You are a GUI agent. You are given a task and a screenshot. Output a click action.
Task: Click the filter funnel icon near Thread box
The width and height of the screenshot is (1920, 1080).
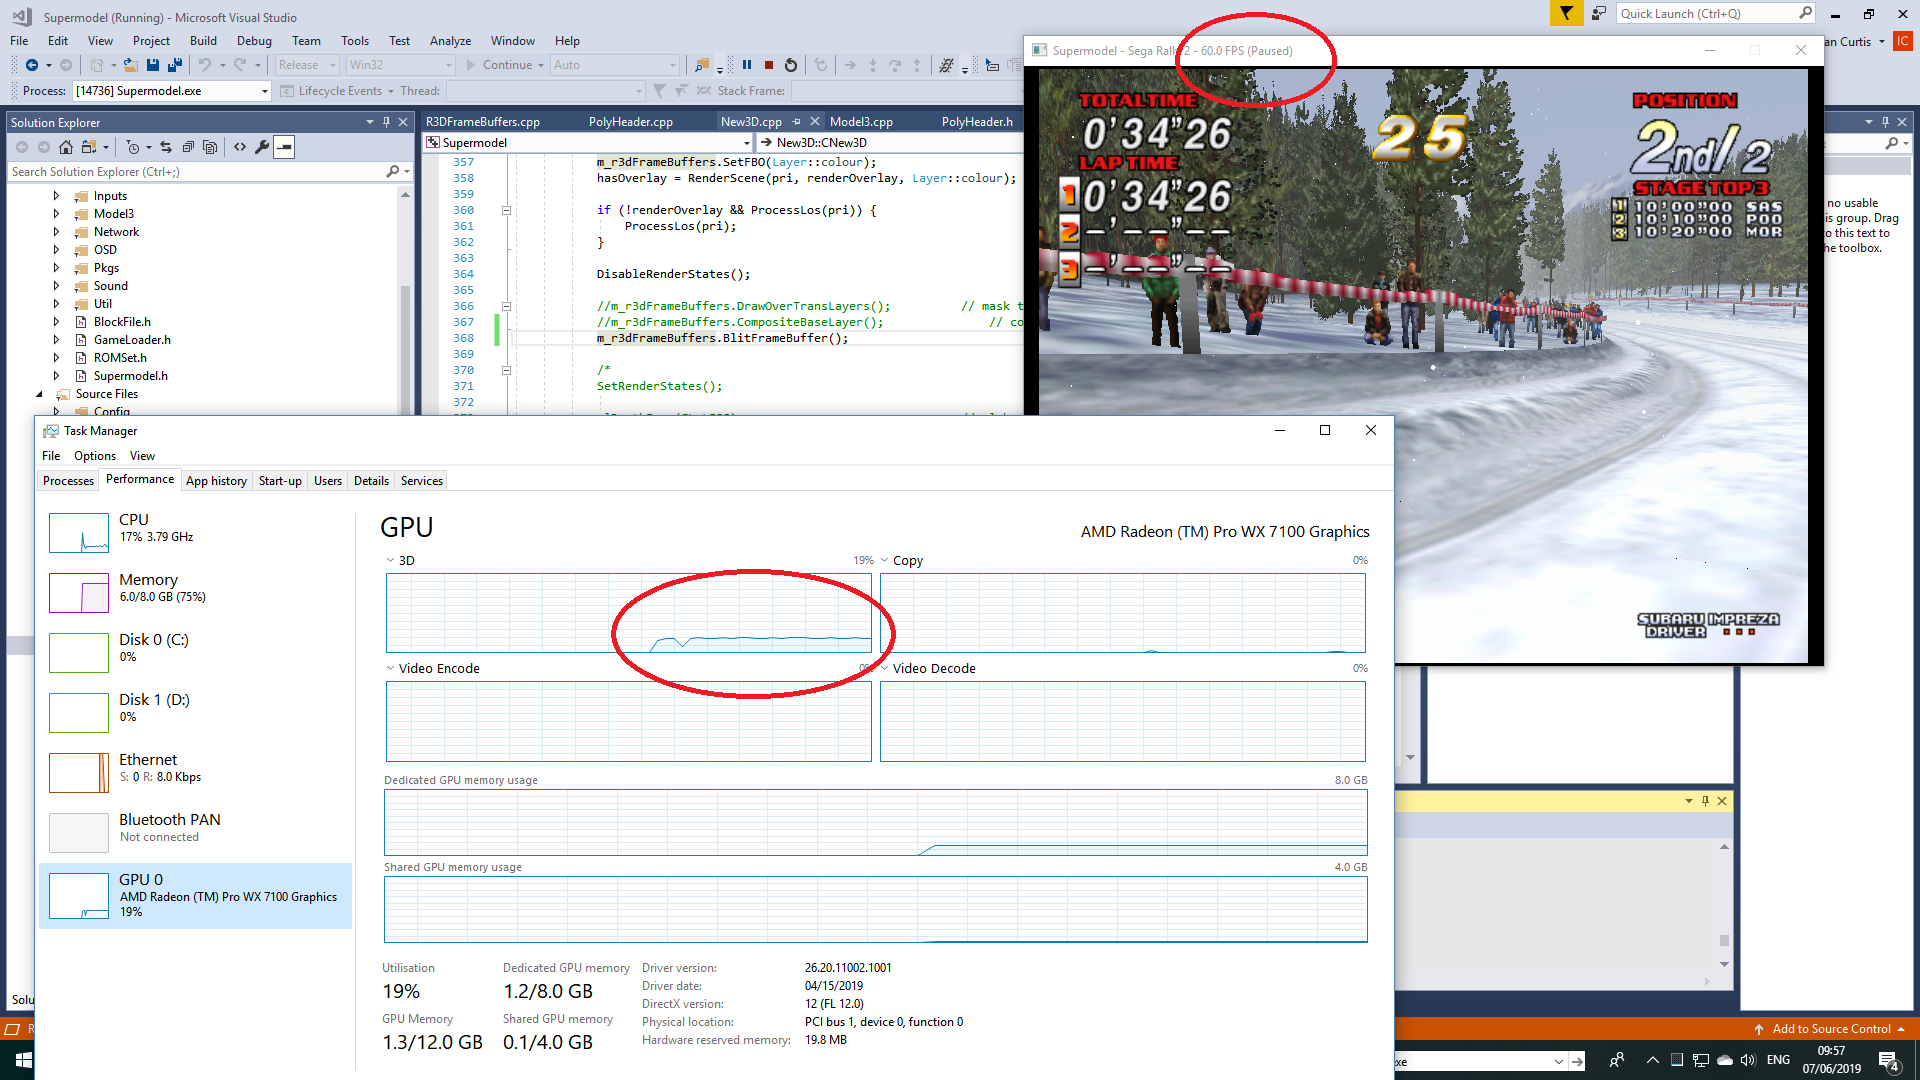(659, 91)
